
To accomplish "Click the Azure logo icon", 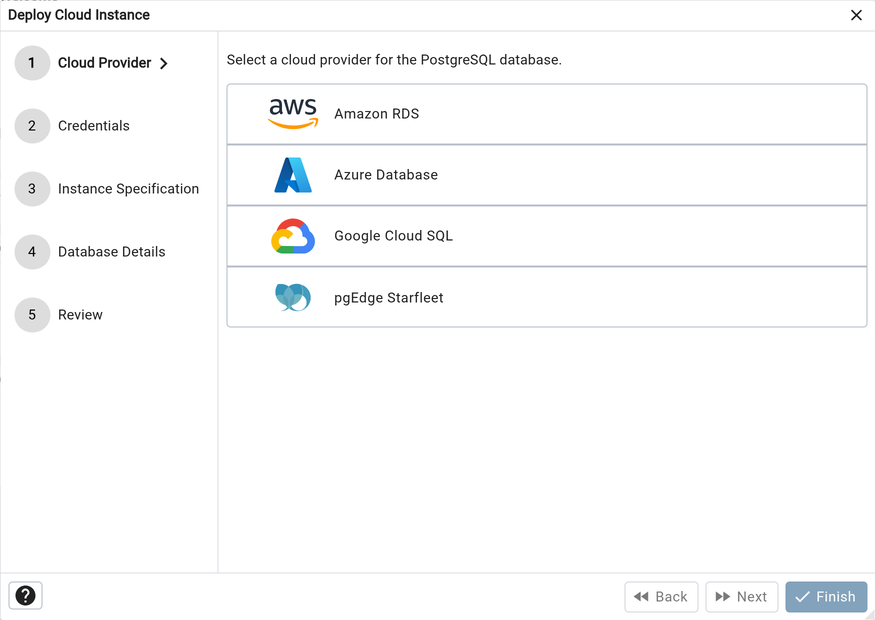I will click(x=293, y=175).
